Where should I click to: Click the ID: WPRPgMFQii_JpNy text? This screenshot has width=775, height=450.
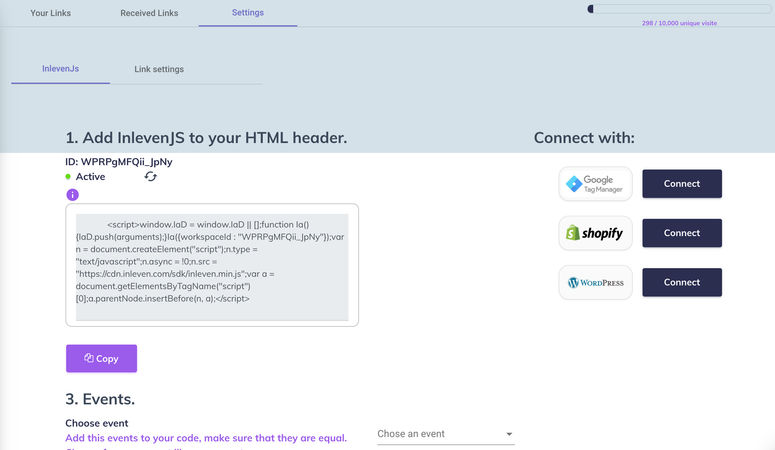[x=119, y=162]
